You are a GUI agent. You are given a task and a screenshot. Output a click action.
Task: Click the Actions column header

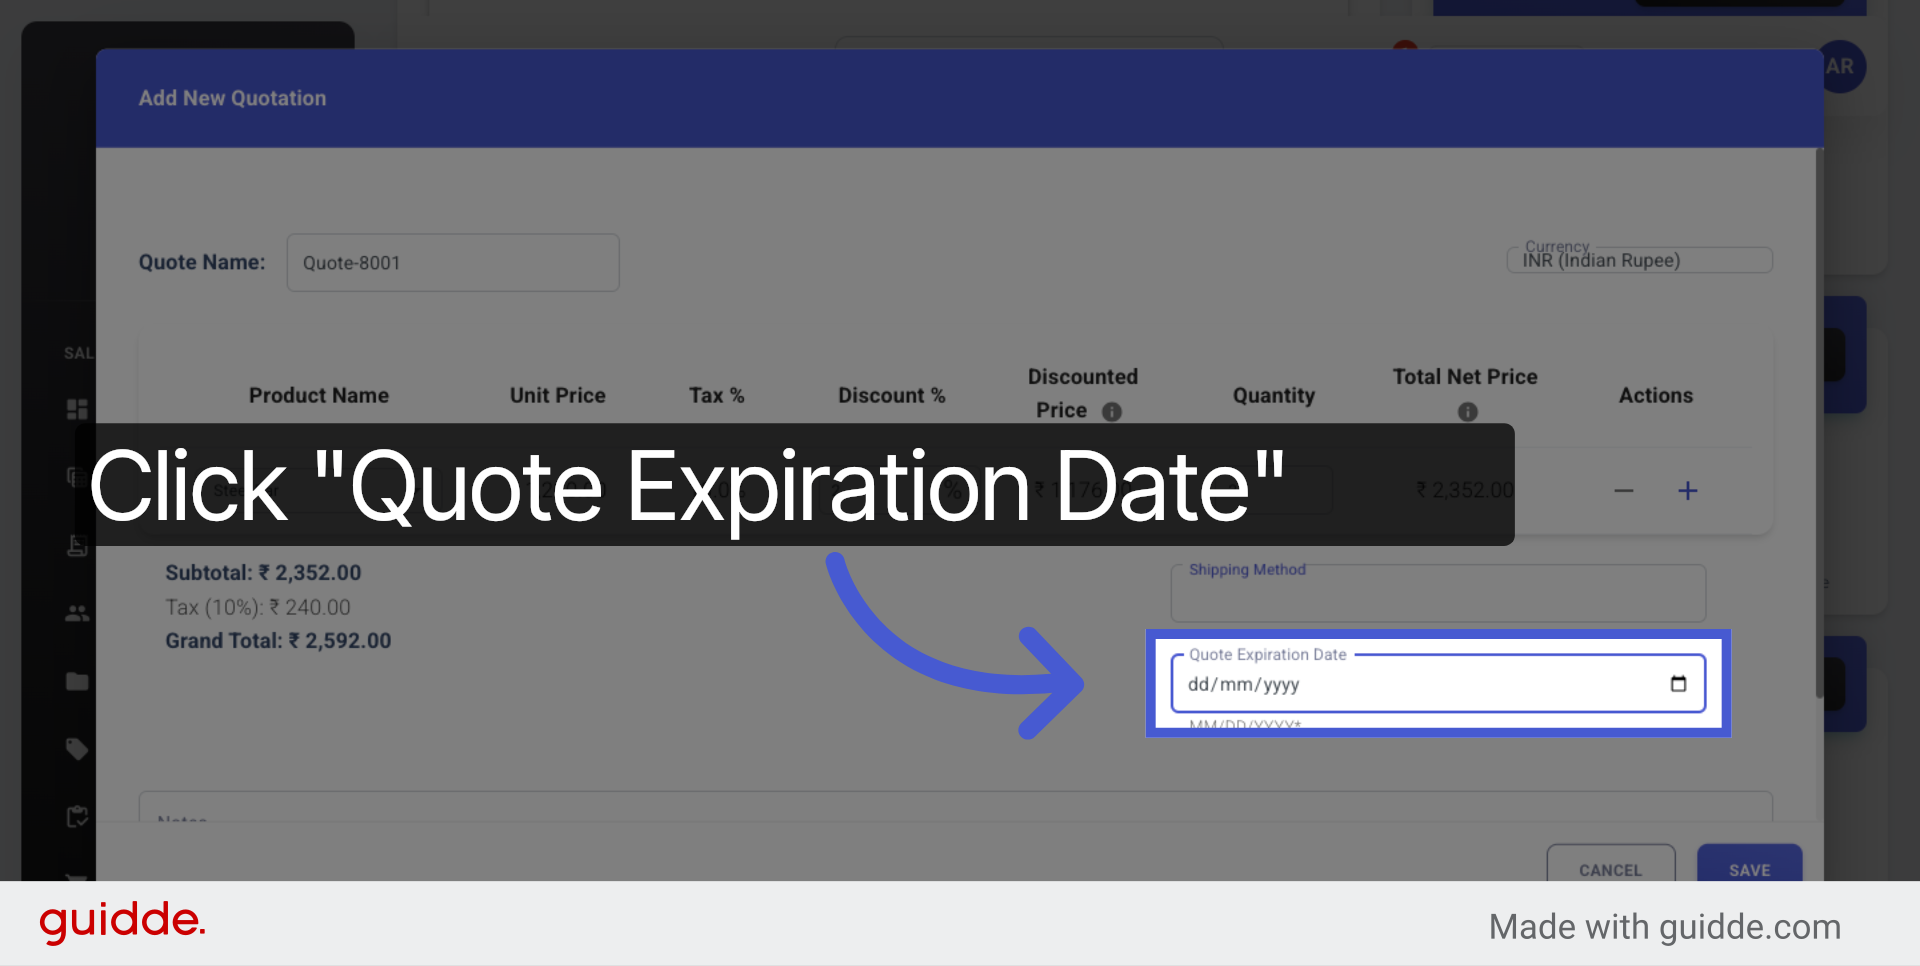(1656, 395)
